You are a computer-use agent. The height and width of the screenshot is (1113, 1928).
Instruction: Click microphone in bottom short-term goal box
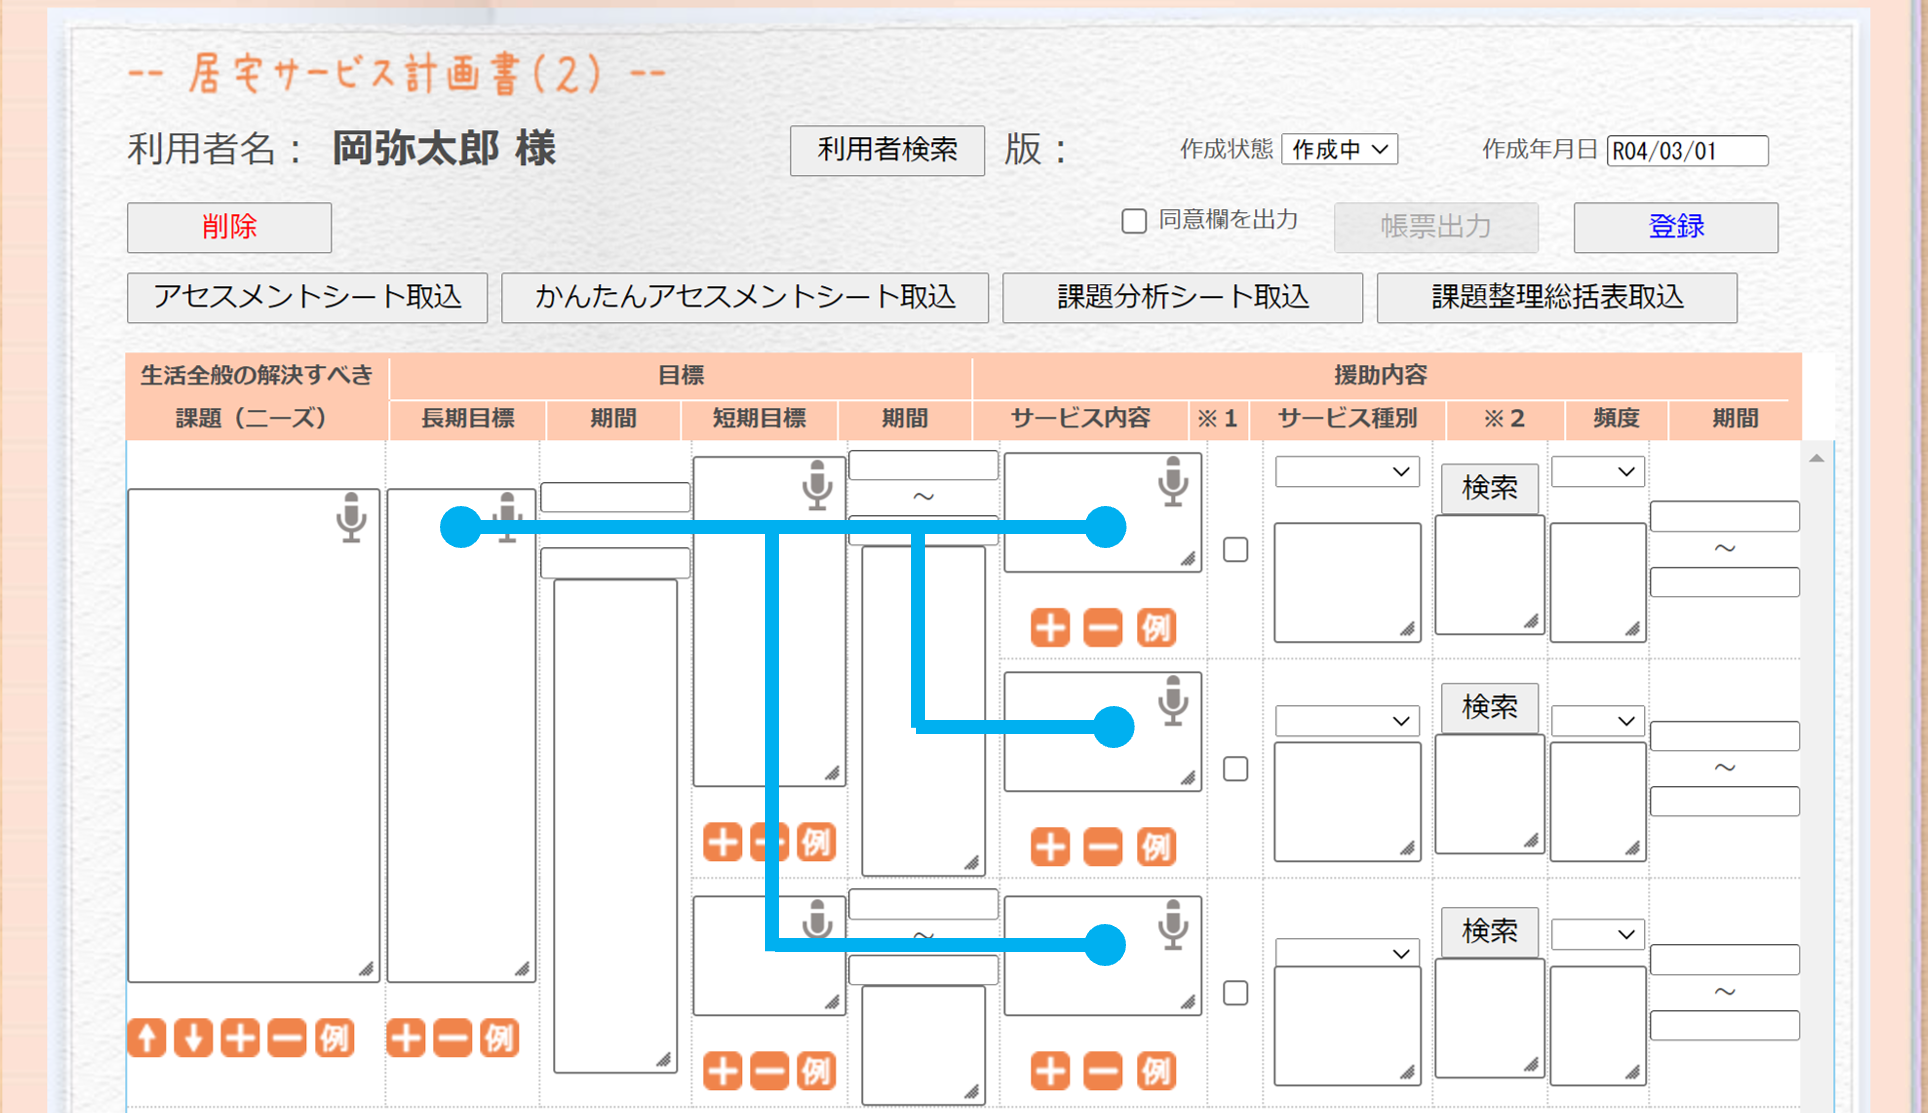[x=817, y=920]
